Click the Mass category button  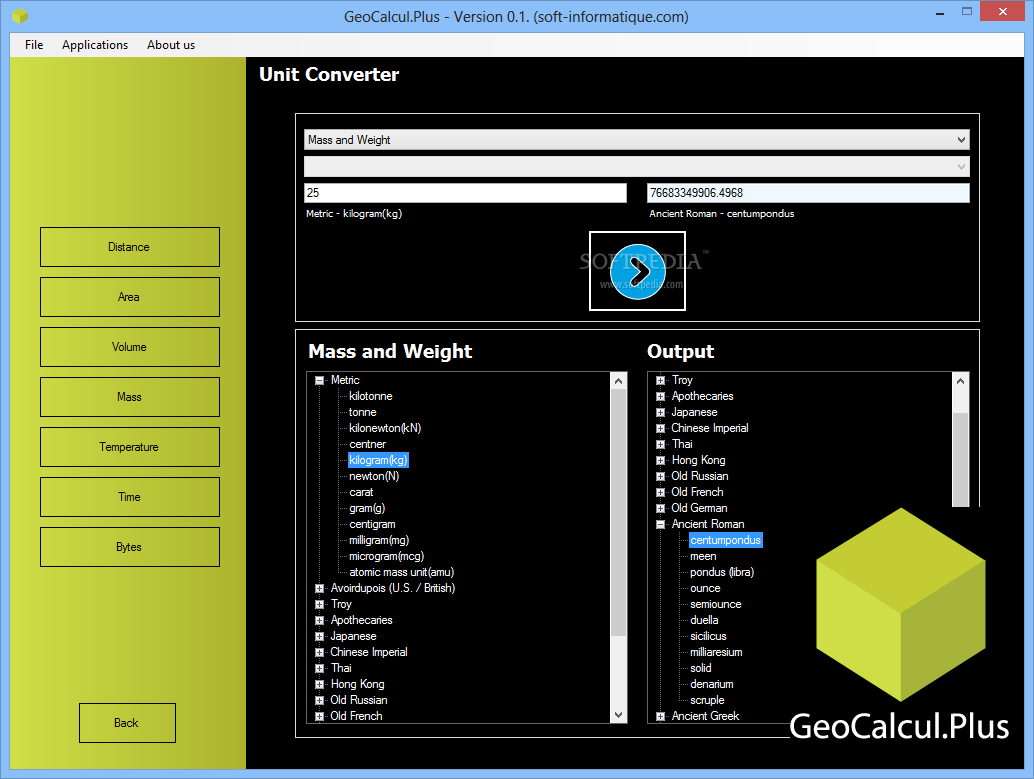(130, 397)
